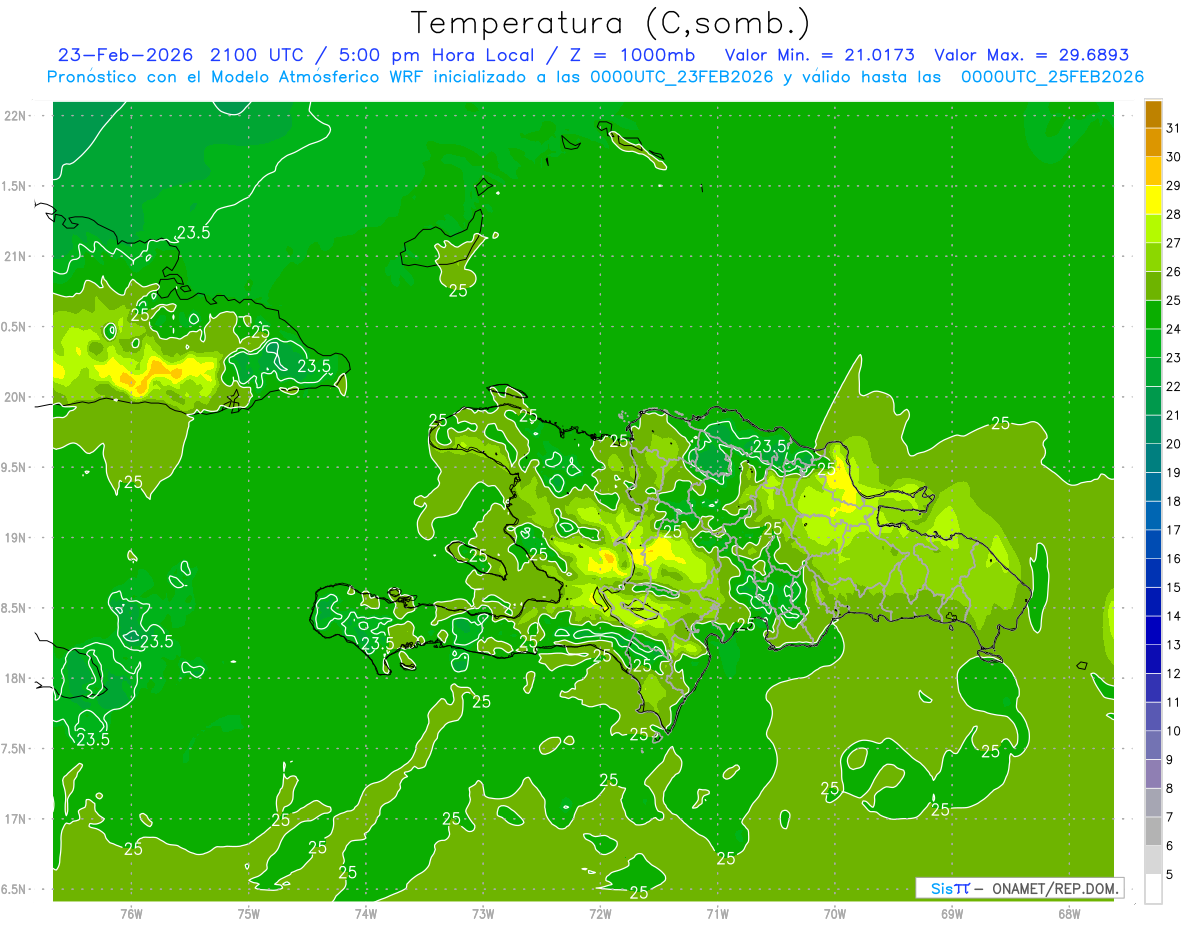
Task: Click the white colorbar segment below label 5
Action: click(x=1153, y=889)
